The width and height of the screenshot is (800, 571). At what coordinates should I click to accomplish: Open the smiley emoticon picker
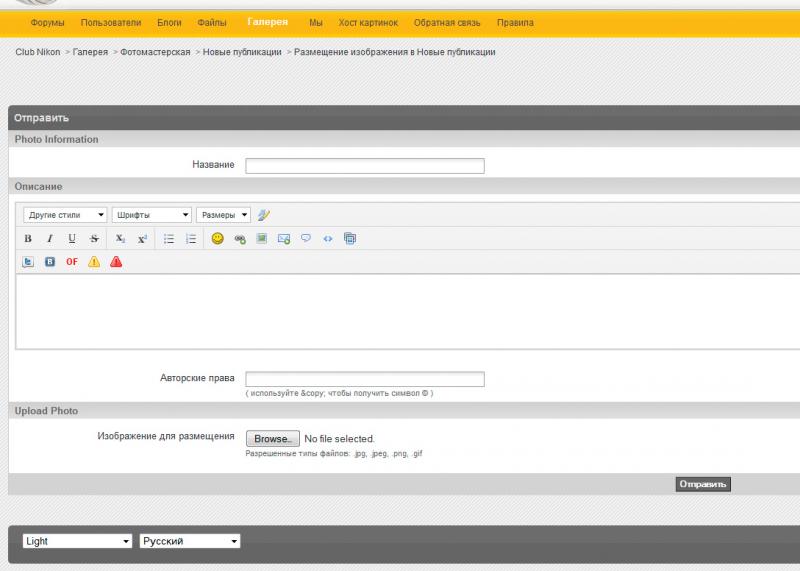pos(217,238)
